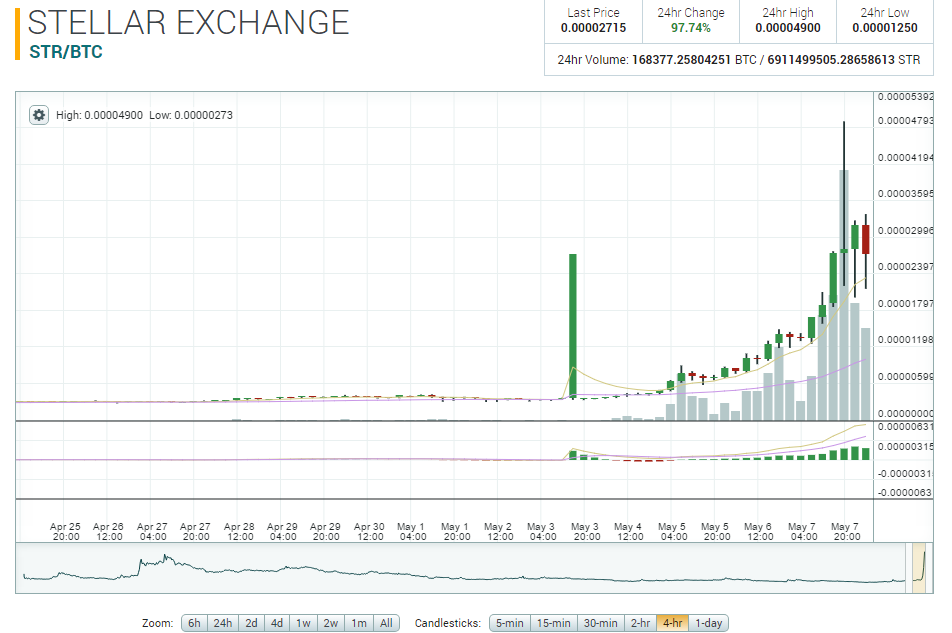This screenshot has width=952, height=633.
Task: Open chart settings gear icon
Action: [x=39, y=115]
